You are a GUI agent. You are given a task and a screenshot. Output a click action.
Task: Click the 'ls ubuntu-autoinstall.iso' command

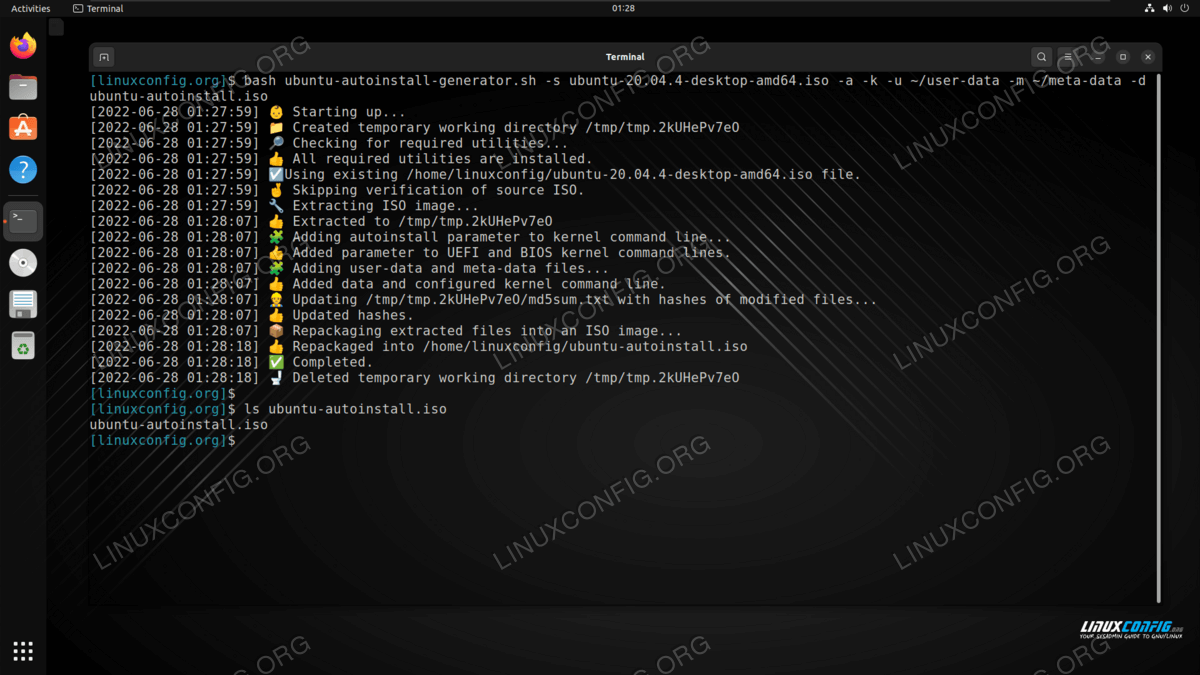pyautogui.click(x=346, y=409)
